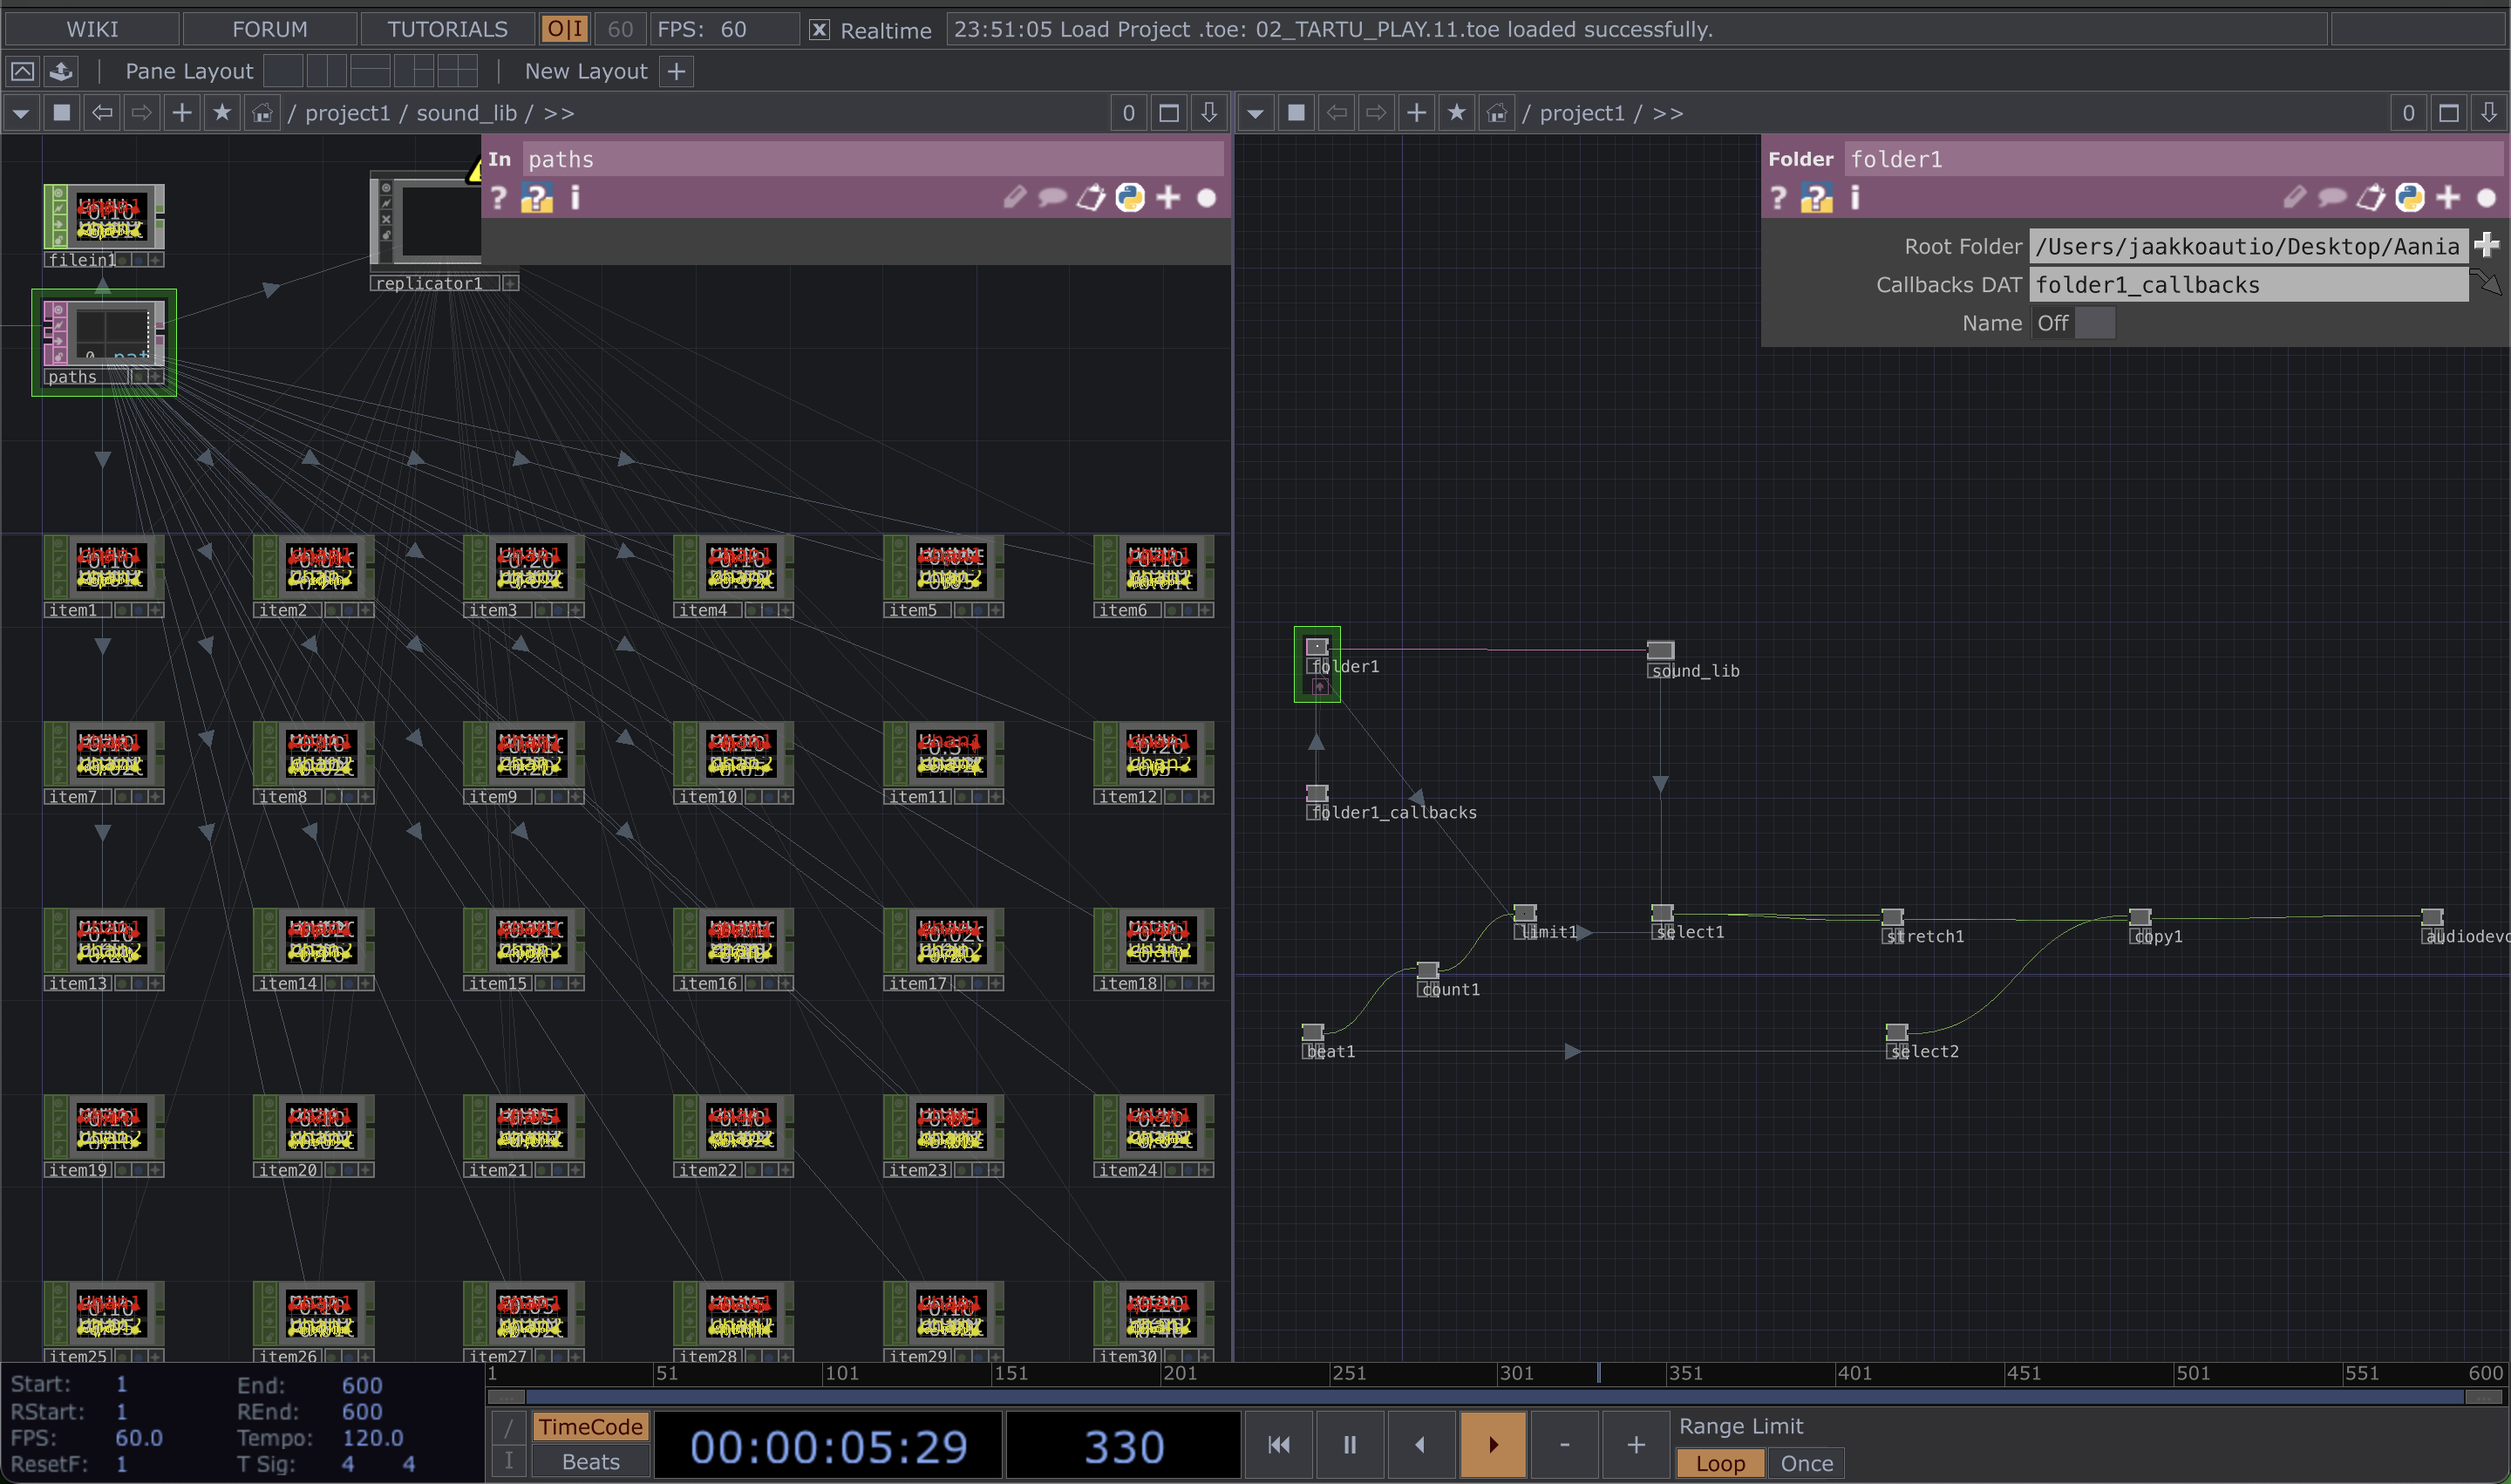
Task: Toggle the Realtime checkbox
Action: (x=819, y=30)
